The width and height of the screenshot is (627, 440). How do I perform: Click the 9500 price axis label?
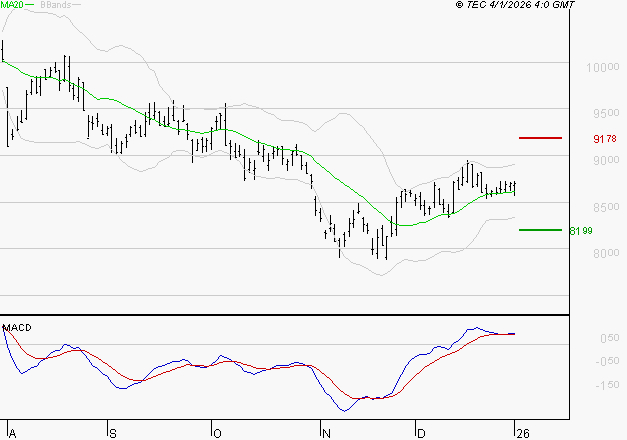pos(606,113)
